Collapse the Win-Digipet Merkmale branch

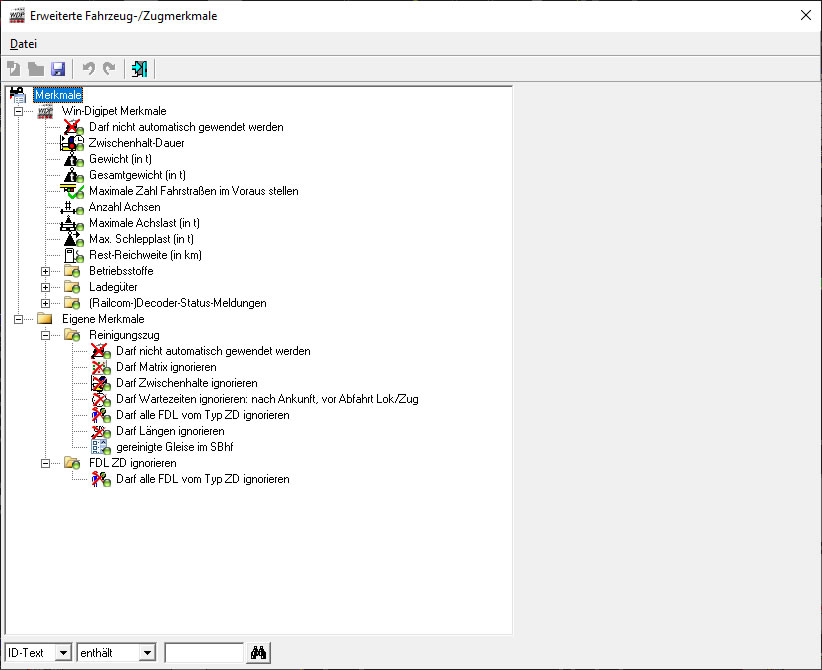tap(18, 111)
